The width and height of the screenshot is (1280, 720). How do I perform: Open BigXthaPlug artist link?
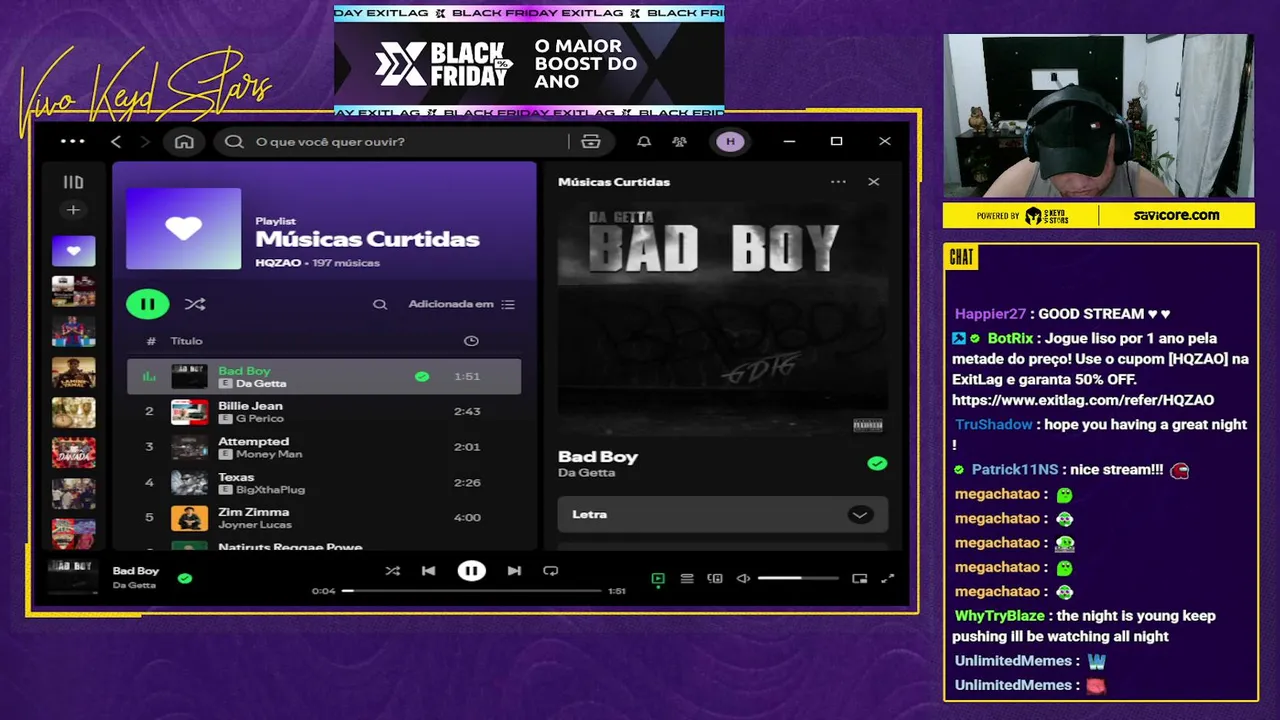[270, 490]
